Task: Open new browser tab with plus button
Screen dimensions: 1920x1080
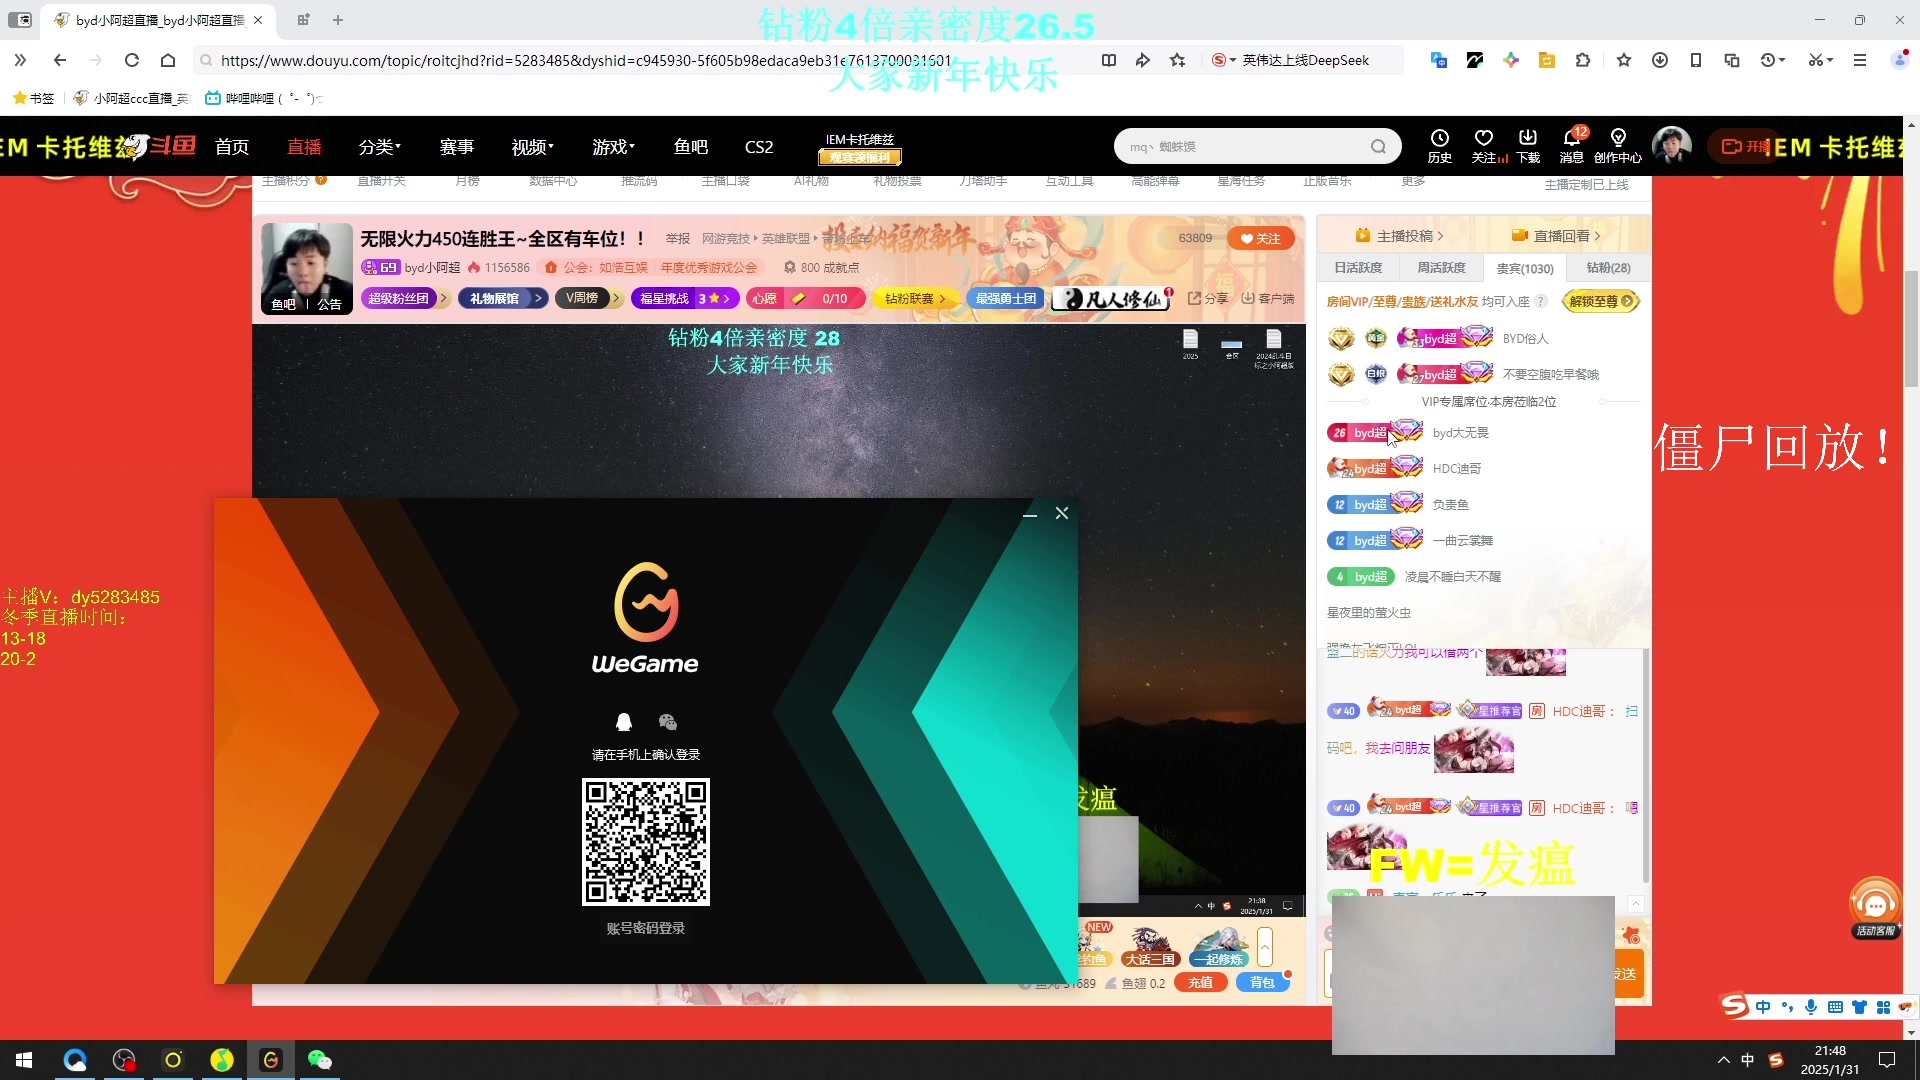Action: tap(338, 20)
